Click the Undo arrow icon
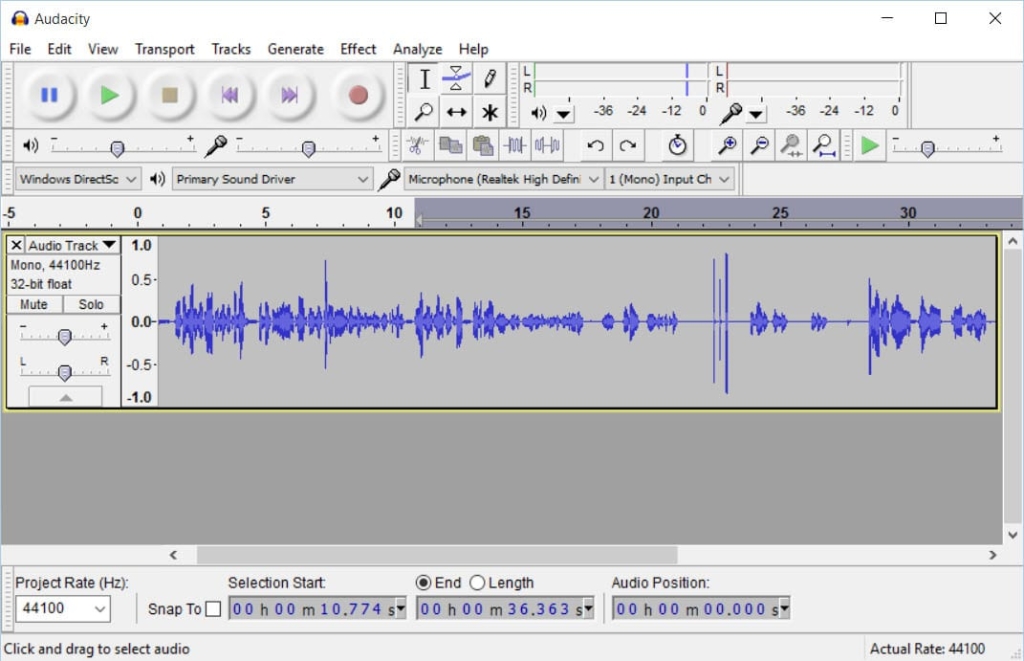 tap(595, 146)
